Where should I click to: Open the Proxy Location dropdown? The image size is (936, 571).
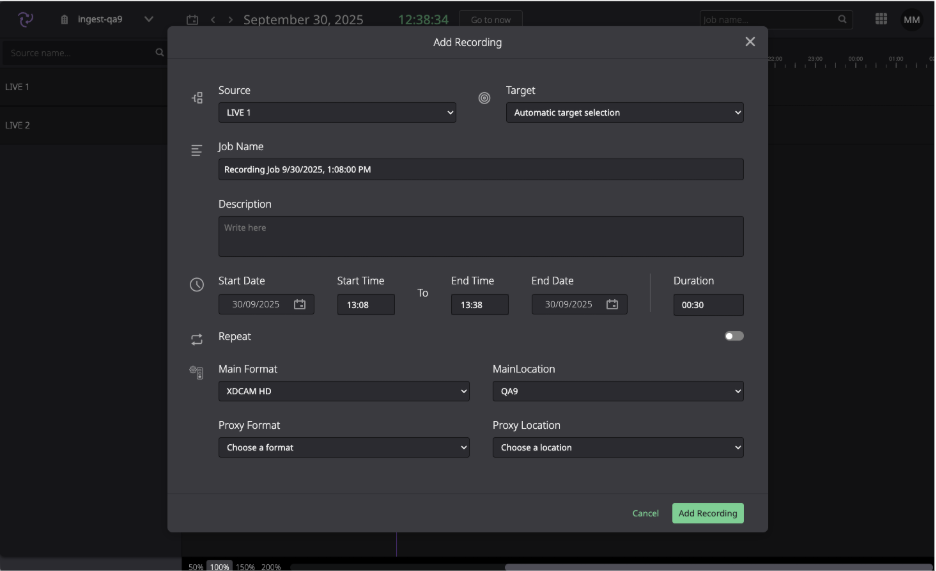point(618,447)
